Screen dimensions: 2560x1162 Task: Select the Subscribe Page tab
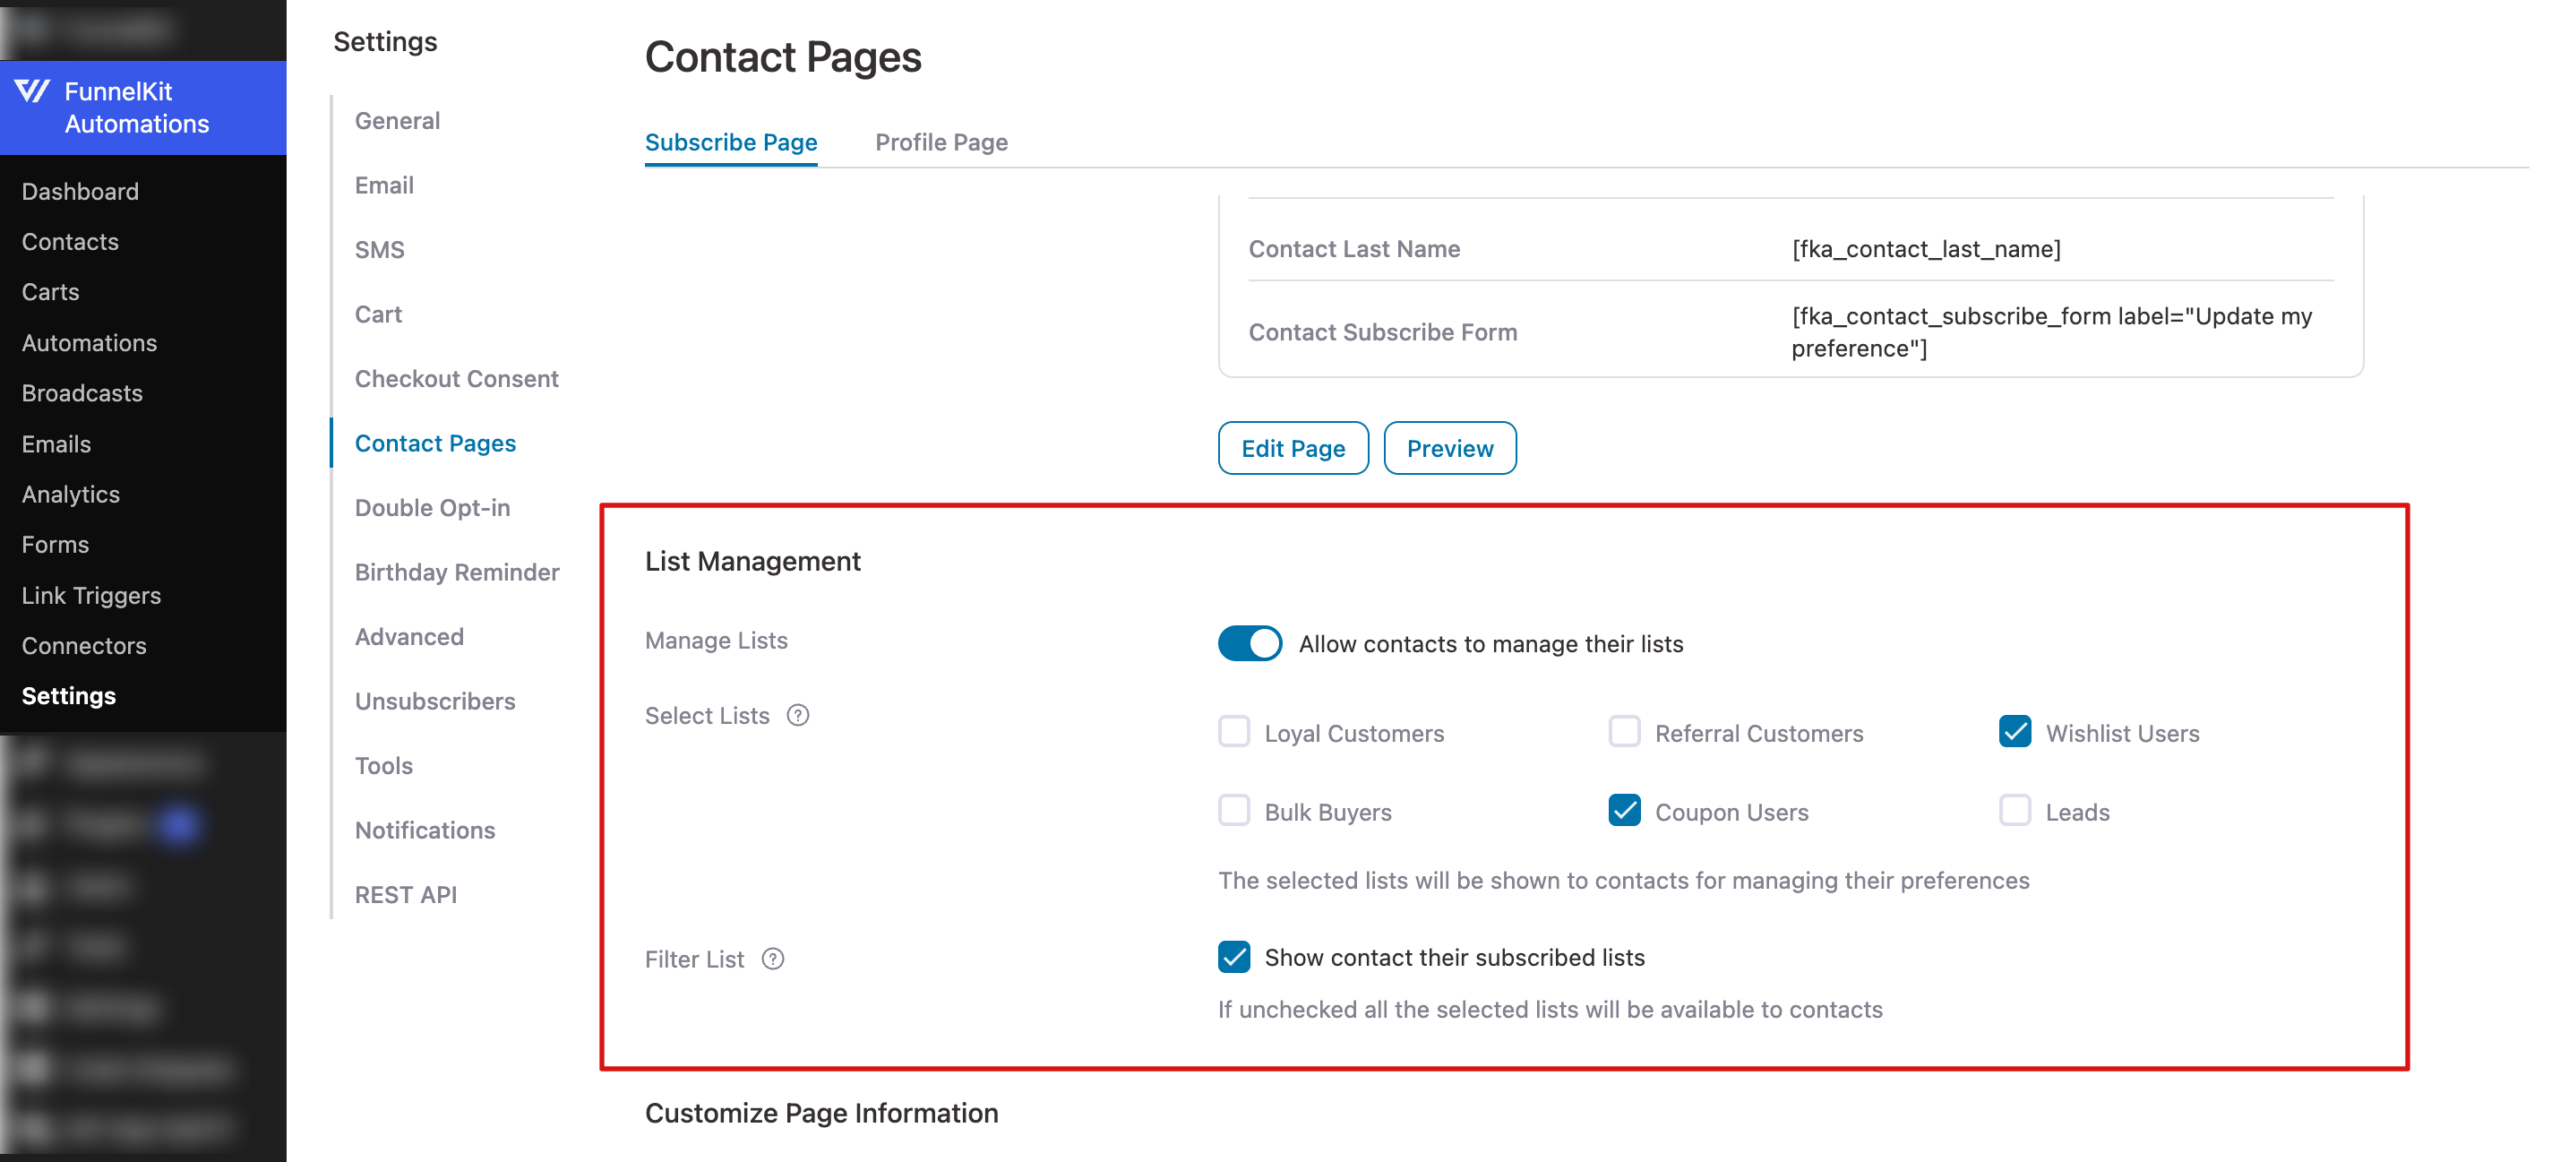click(730, 142)
